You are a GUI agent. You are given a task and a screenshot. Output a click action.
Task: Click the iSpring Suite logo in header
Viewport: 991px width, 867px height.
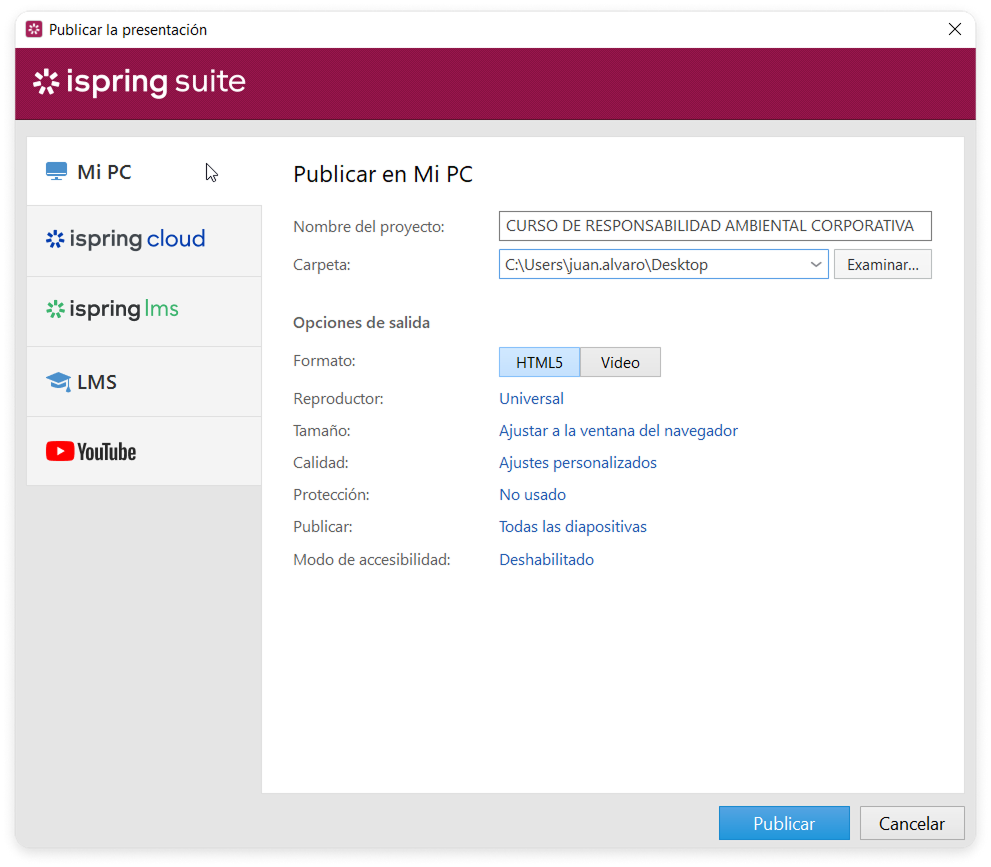140,82
